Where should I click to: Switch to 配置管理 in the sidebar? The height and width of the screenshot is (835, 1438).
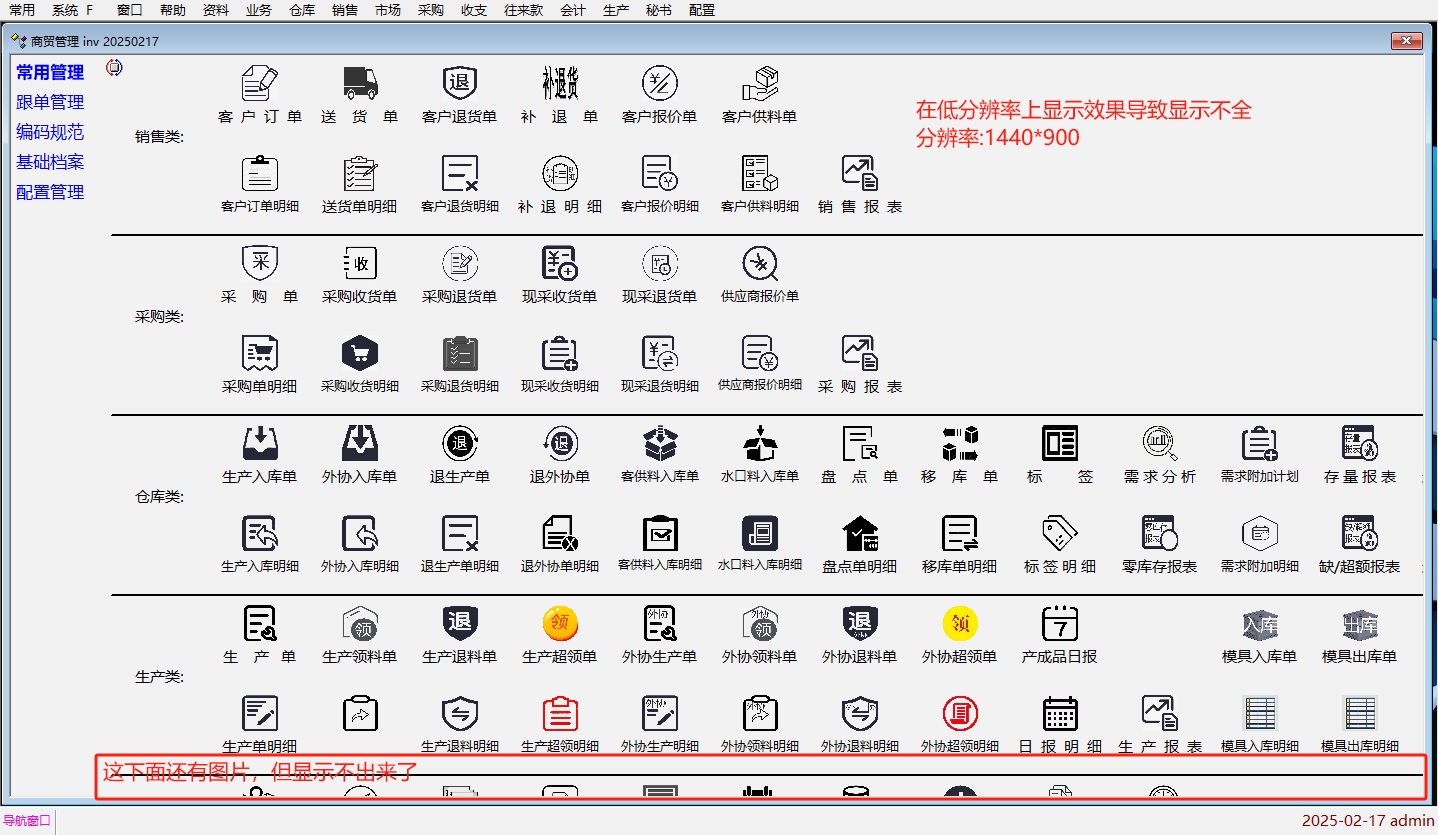point(50,192)
